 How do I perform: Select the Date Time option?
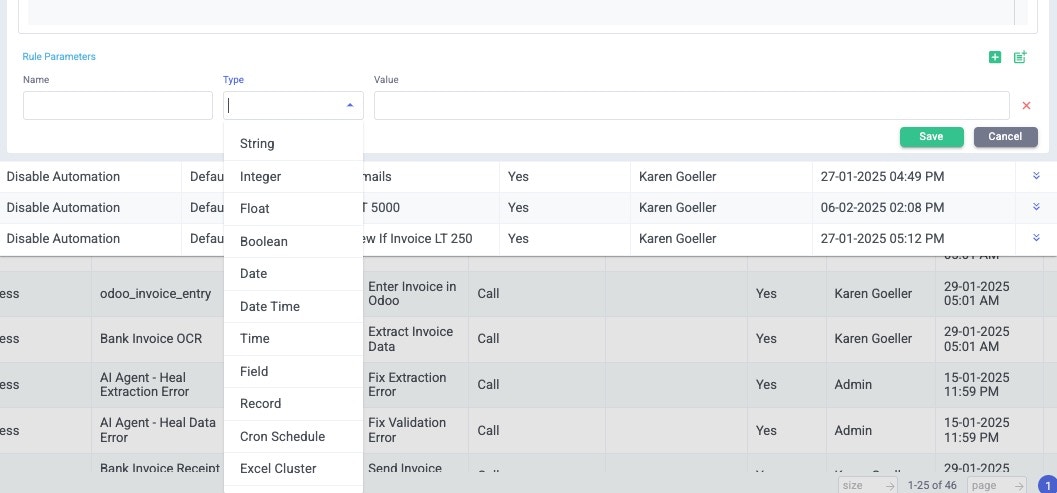tap(269, 306)
